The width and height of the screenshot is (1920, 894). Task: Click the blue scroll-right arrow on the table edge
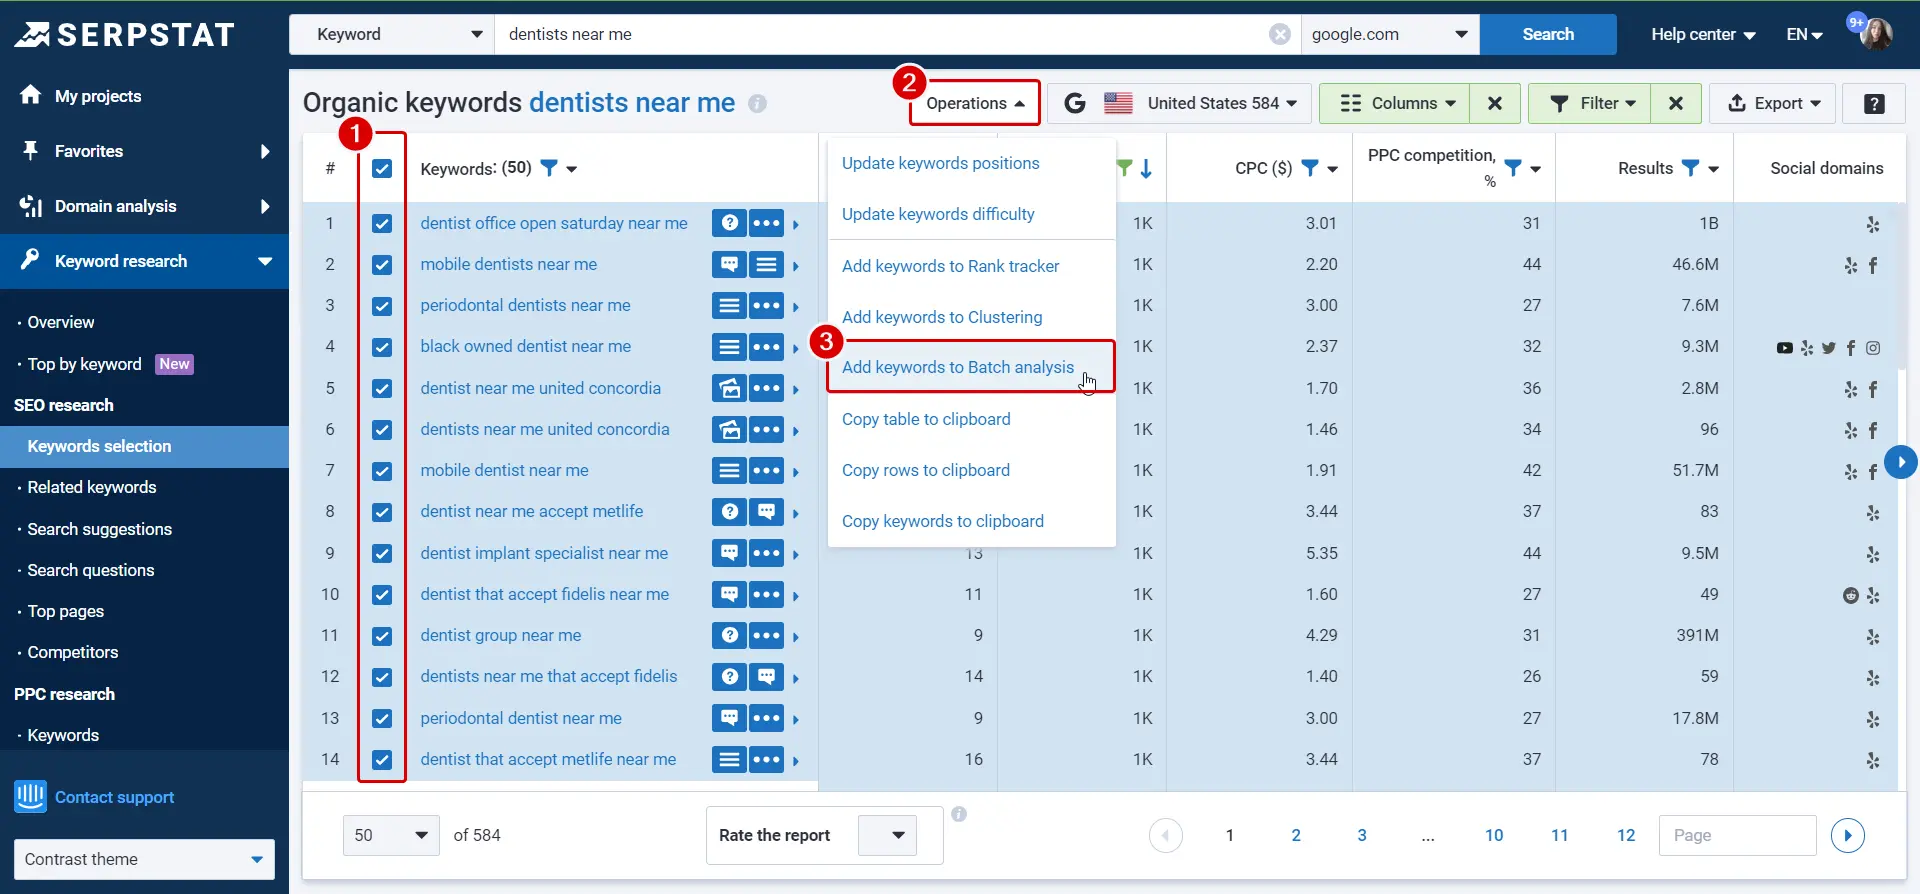coord(1901,462)
